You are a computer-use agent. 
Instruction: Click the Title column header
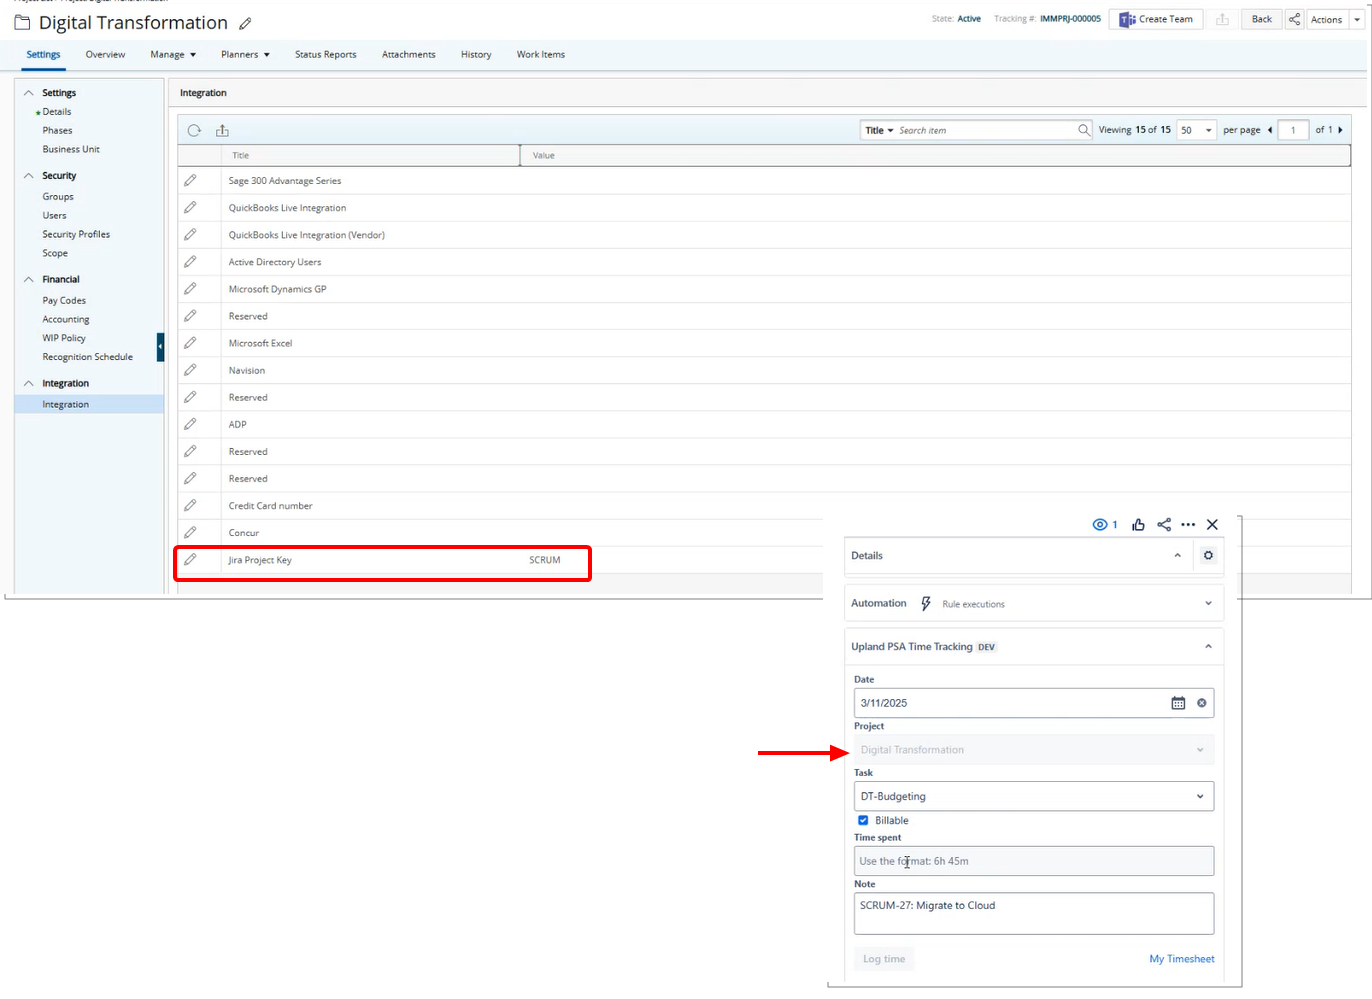click(370, 155)
